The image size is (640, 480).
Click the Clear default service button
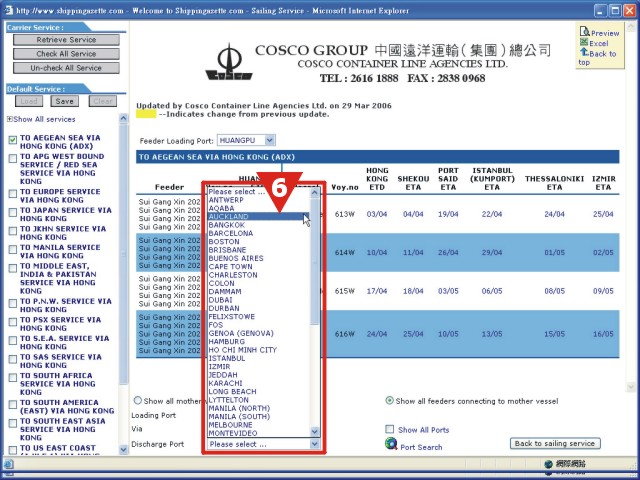click(x=103, y=101)
